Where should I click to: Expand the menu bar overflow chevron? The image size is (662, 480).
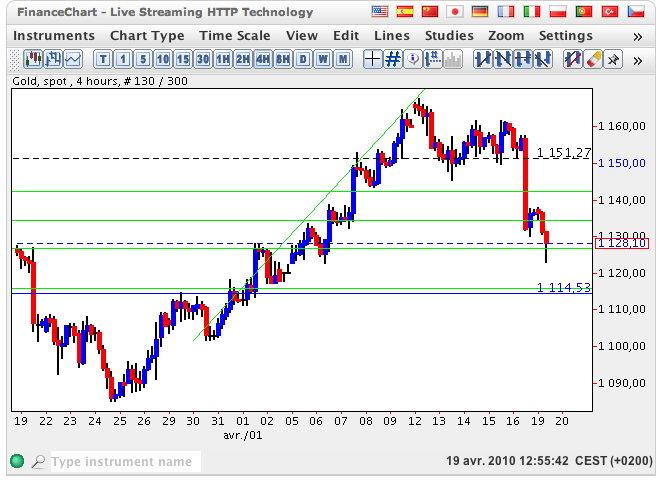[637, 36]
